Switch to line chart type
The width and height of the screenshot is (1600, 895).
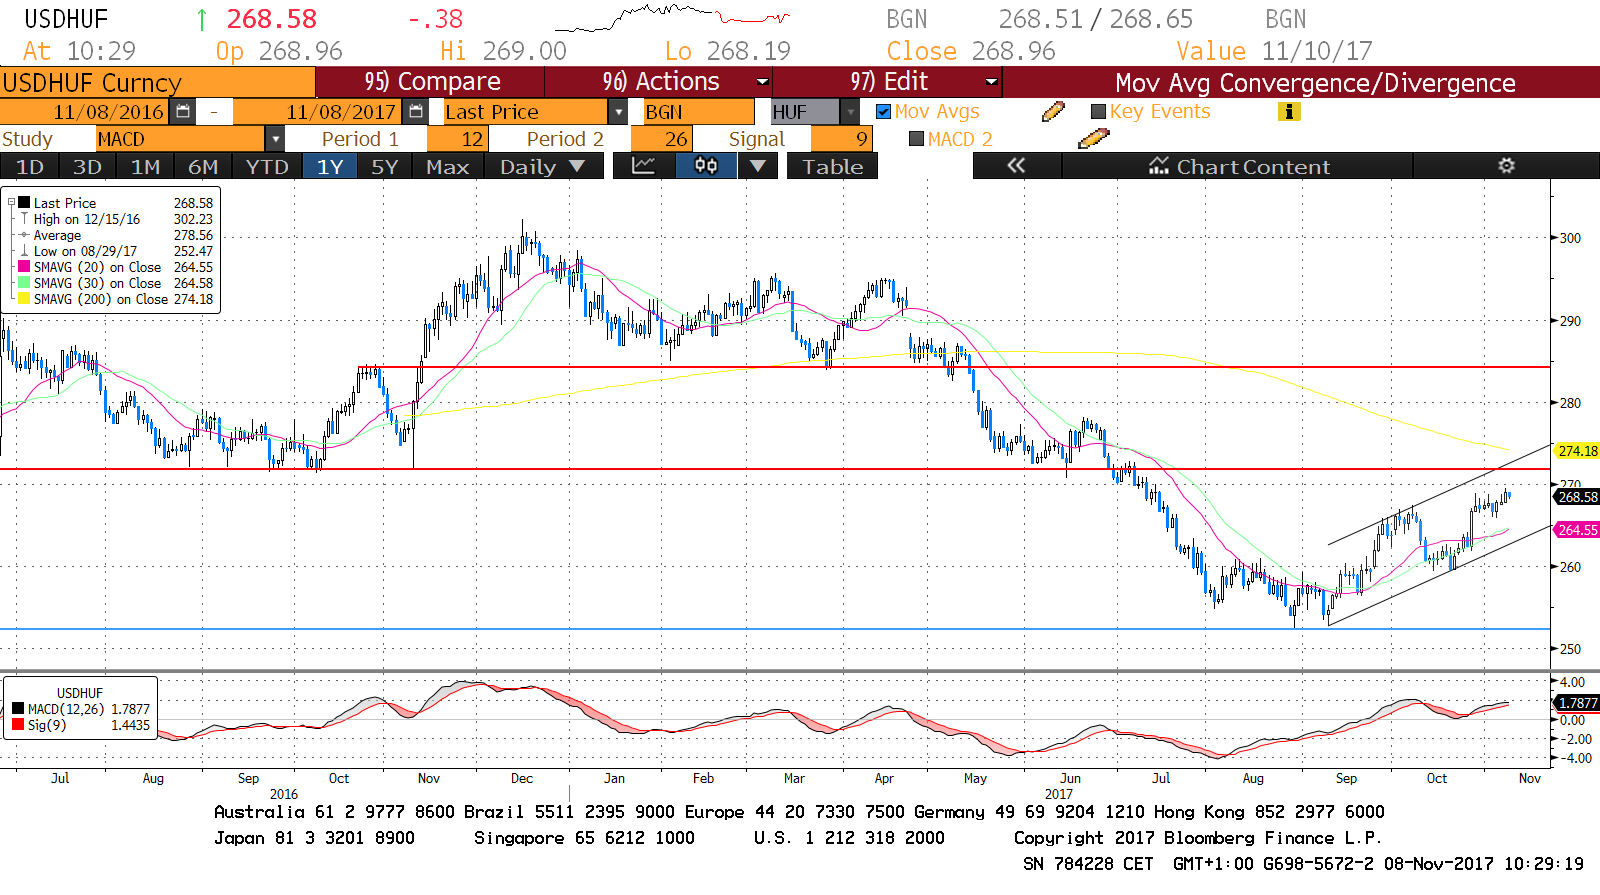643,166
